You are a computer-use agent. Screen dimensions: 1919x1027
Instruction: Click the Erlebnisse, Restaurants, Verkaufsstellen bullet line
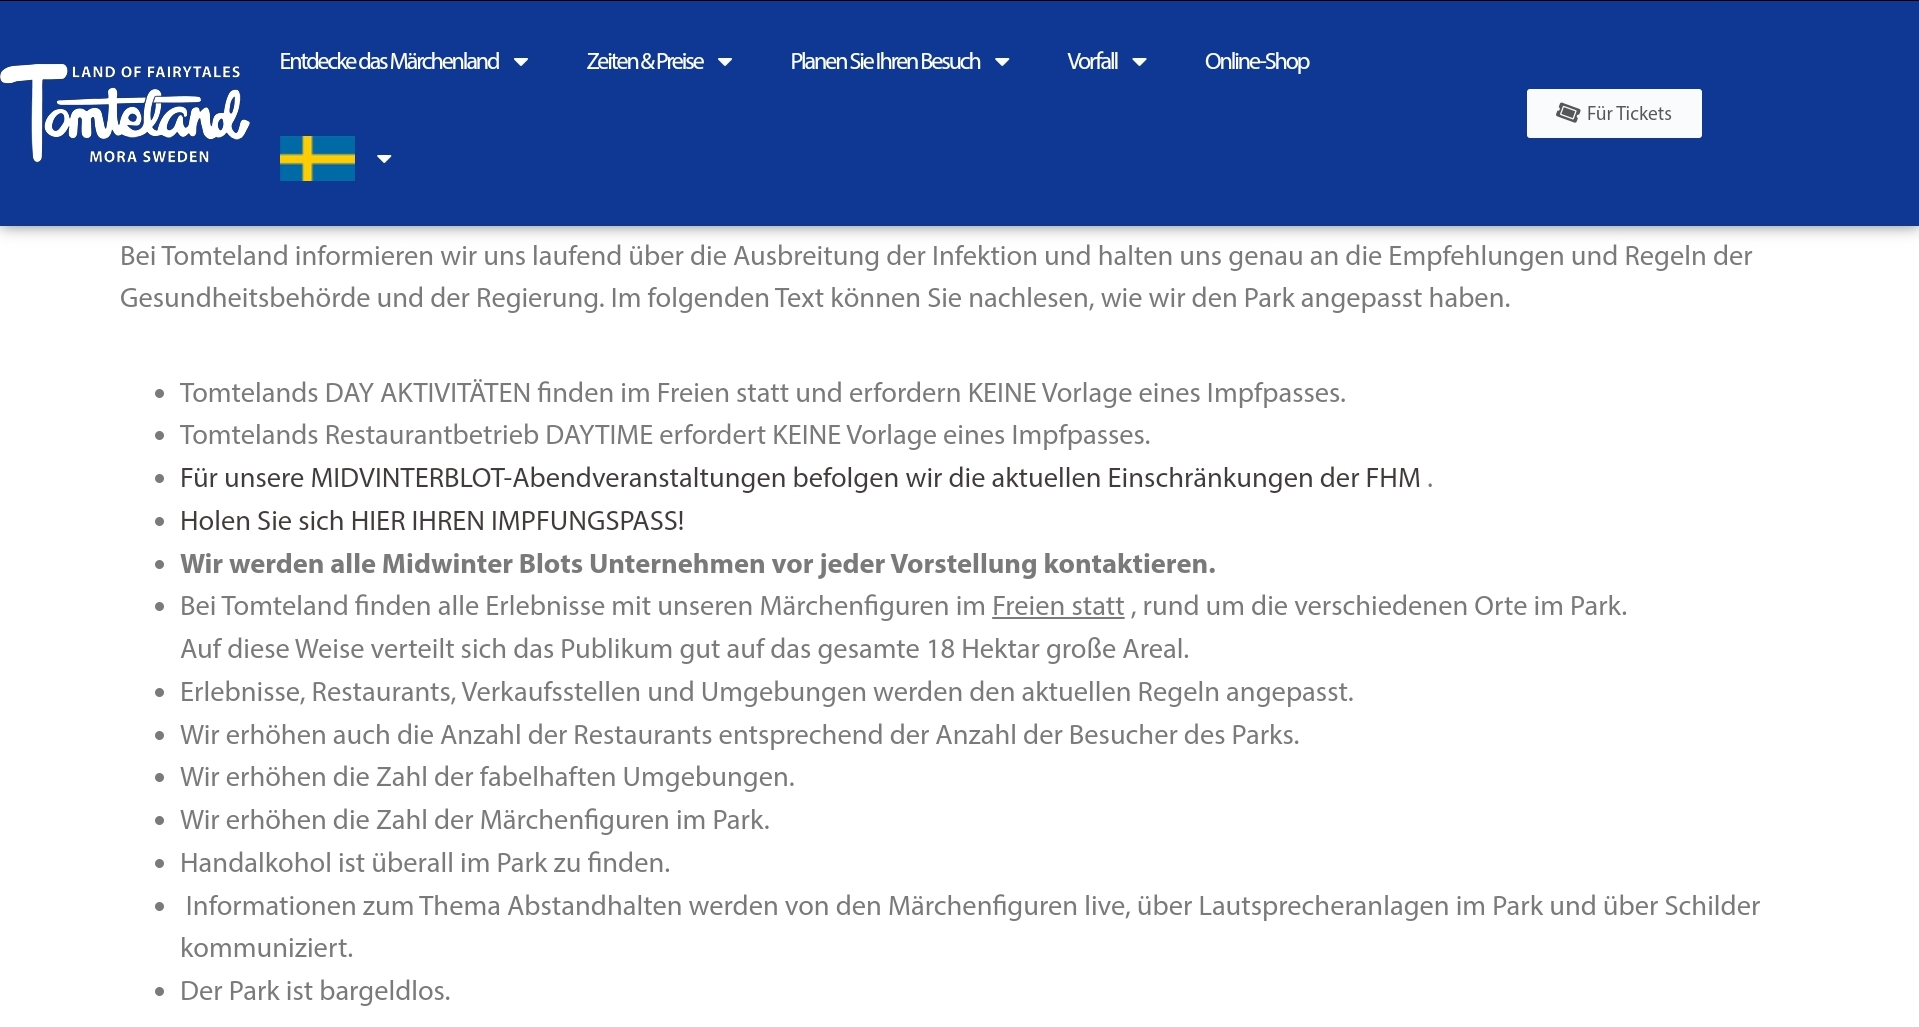[x=767, y=692]
